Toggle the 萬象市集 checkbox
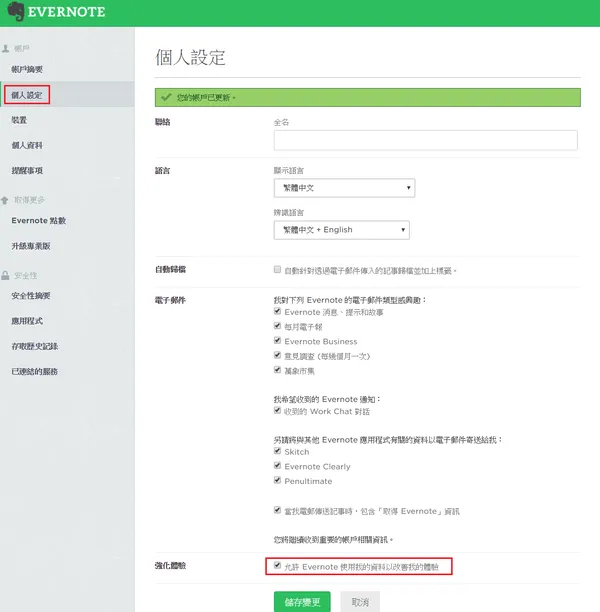This screenshot has width=600, height=612. point(277,370)
